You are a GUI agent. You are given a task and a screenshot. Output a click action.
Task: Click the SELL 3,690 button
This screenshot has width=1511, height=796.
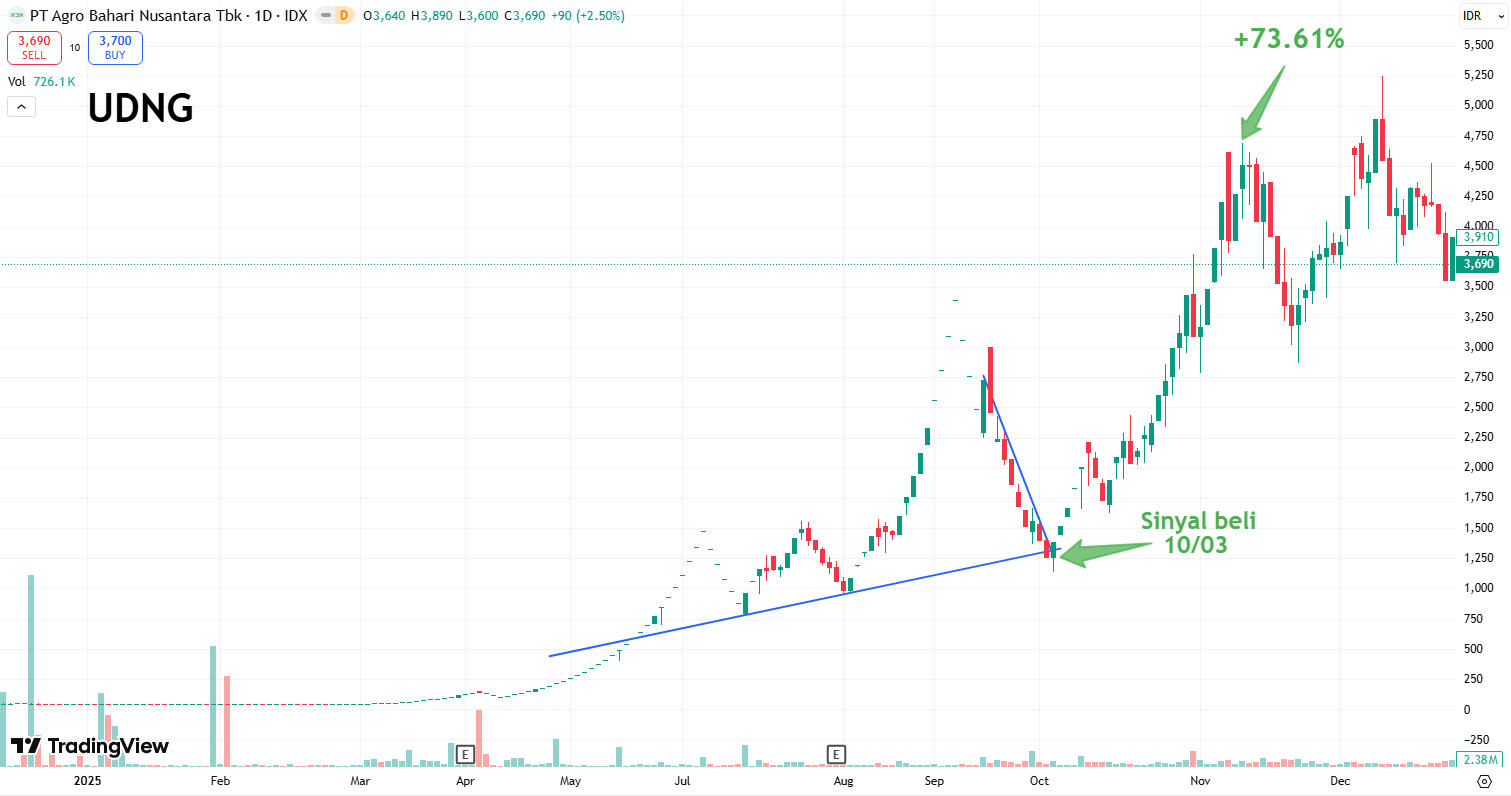[x=34, y=47]
